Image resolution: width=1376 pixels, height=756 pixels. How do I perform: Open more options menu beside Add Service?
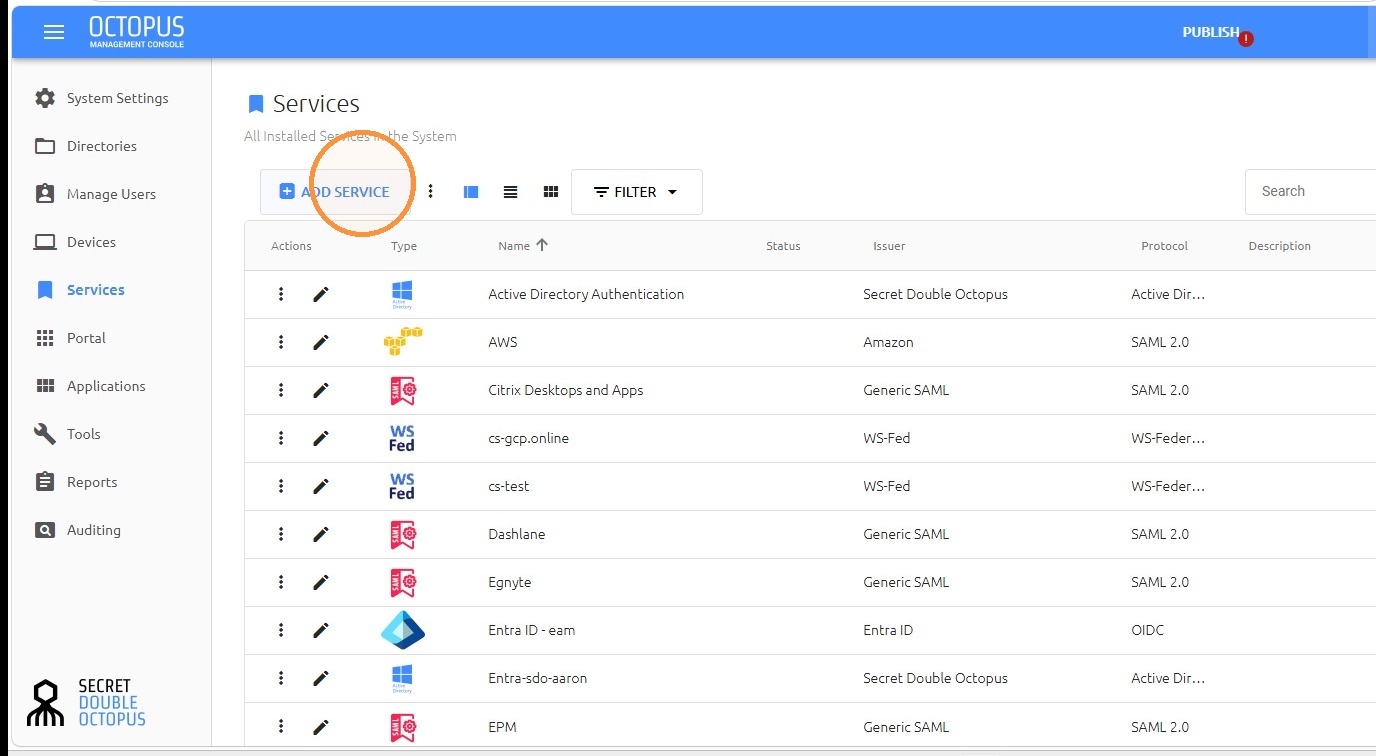431,191
